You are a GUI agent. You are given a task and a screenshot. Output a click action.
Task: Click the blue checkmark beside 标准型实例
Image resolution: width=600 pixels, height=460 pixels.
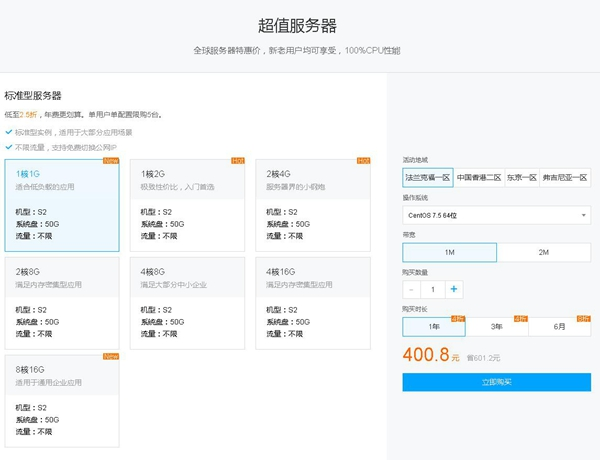[x=9, y=132]
